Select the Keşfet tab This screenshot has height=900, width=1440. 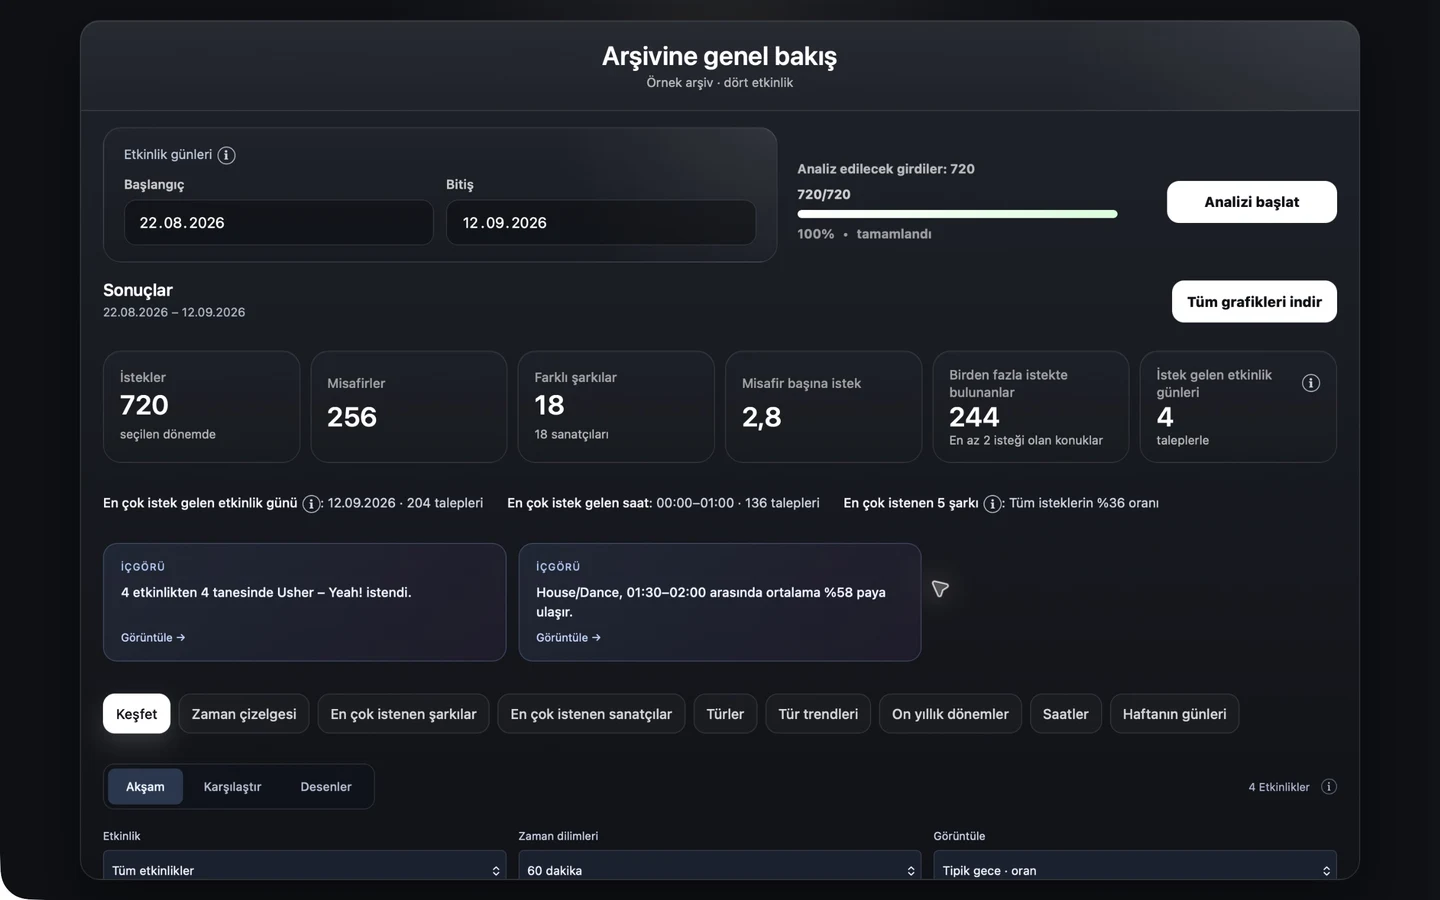(137, 714)
